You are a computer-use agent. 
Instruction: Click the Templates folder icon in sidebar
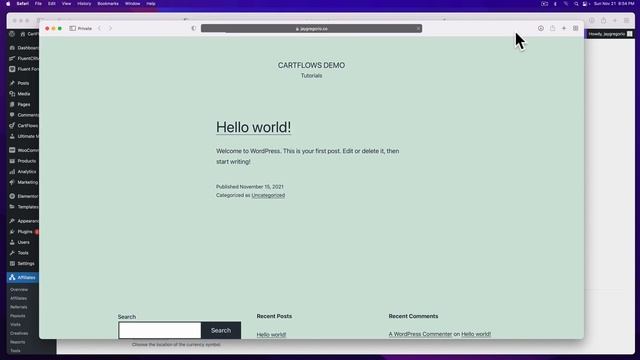pos(12,207)
